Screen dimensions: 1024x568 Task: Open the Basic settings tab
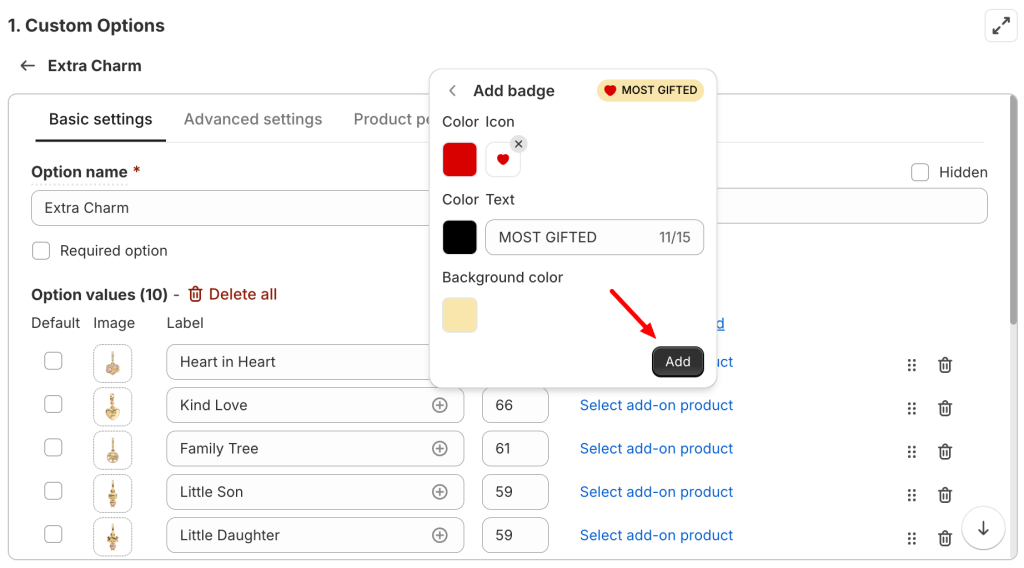(x=100, y=119)
